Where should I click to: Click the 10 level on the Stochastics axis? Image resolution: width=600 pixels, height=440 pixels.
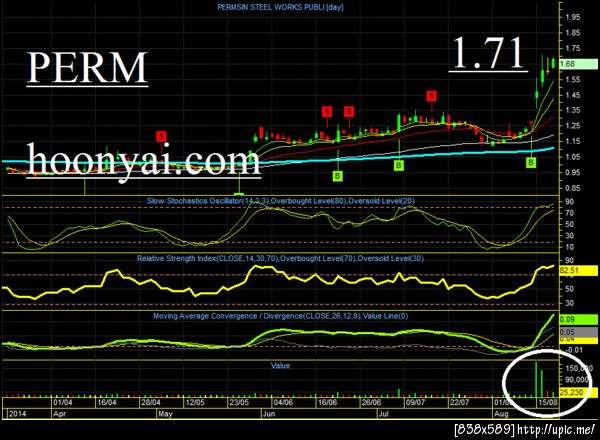(569, 247)
